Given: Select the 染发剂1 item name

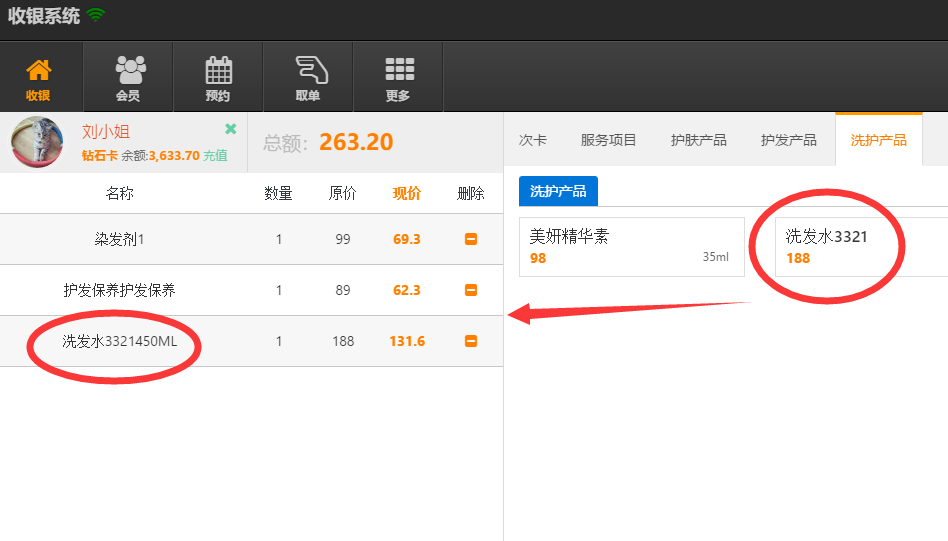Looking at the screenshot, I should click(119, 239).
